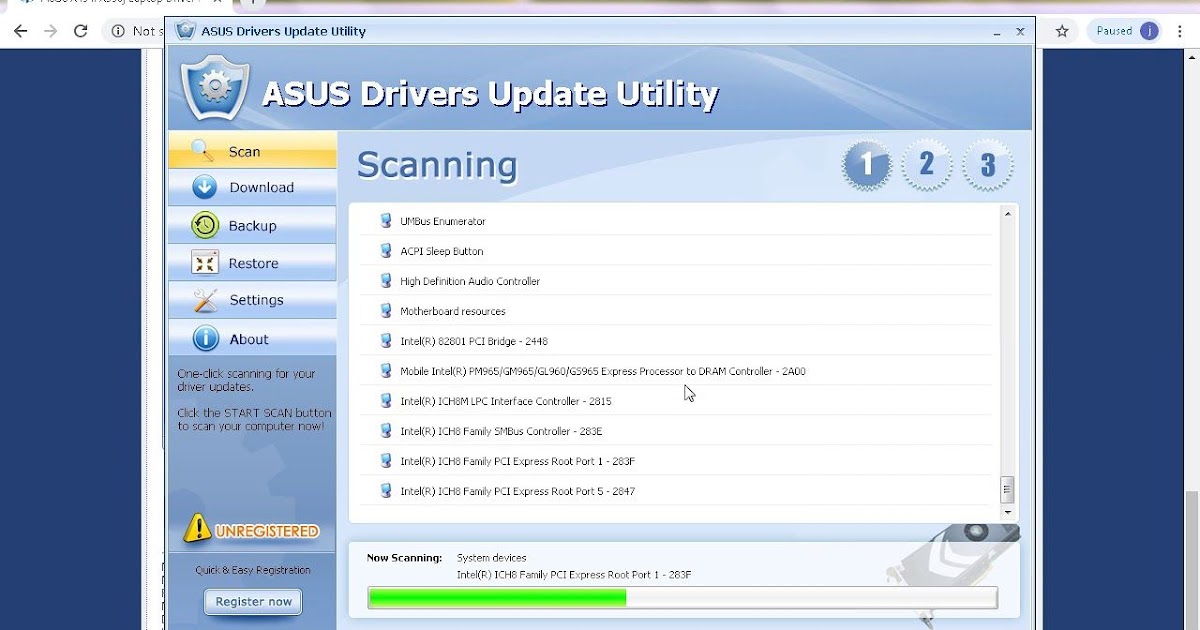Select Intel(R) 82801 PCI Bridge - 2448 text
Screen dimensions: 1200x630
(x=474, y=342)
